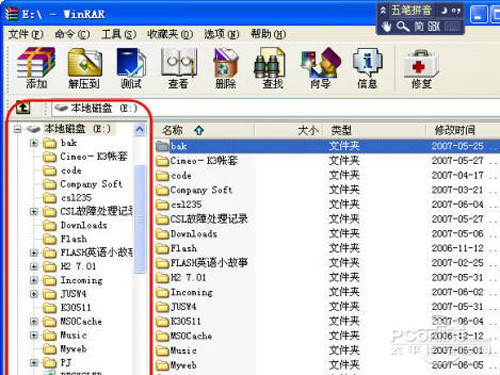
Task: Select Cimeo- K3帐套 in the folder tree
Action: coord(94,156)
